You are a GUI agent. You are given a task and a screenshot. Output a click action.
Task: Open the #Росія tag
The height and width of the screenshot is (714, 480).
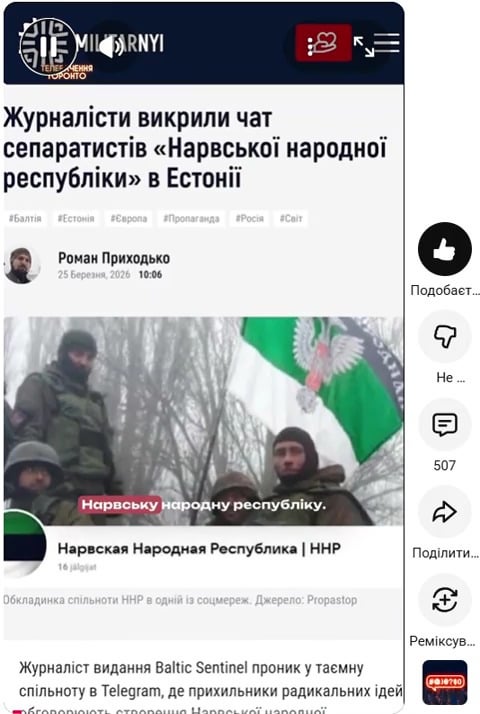coord(250,219)
